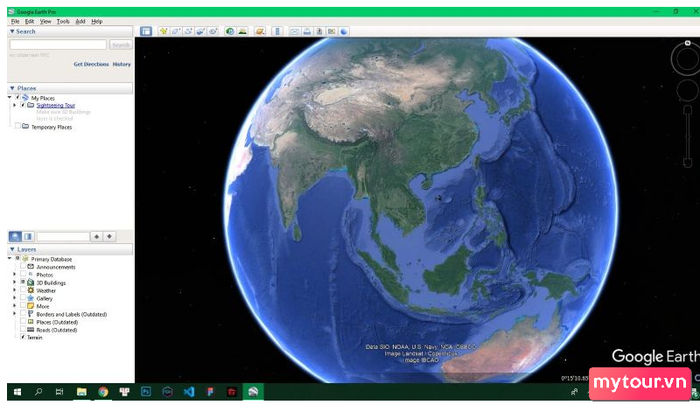Click the Google Earth Pro taskbar icon
This screenshot has height=411, width=700.
[x=253, y=392]
